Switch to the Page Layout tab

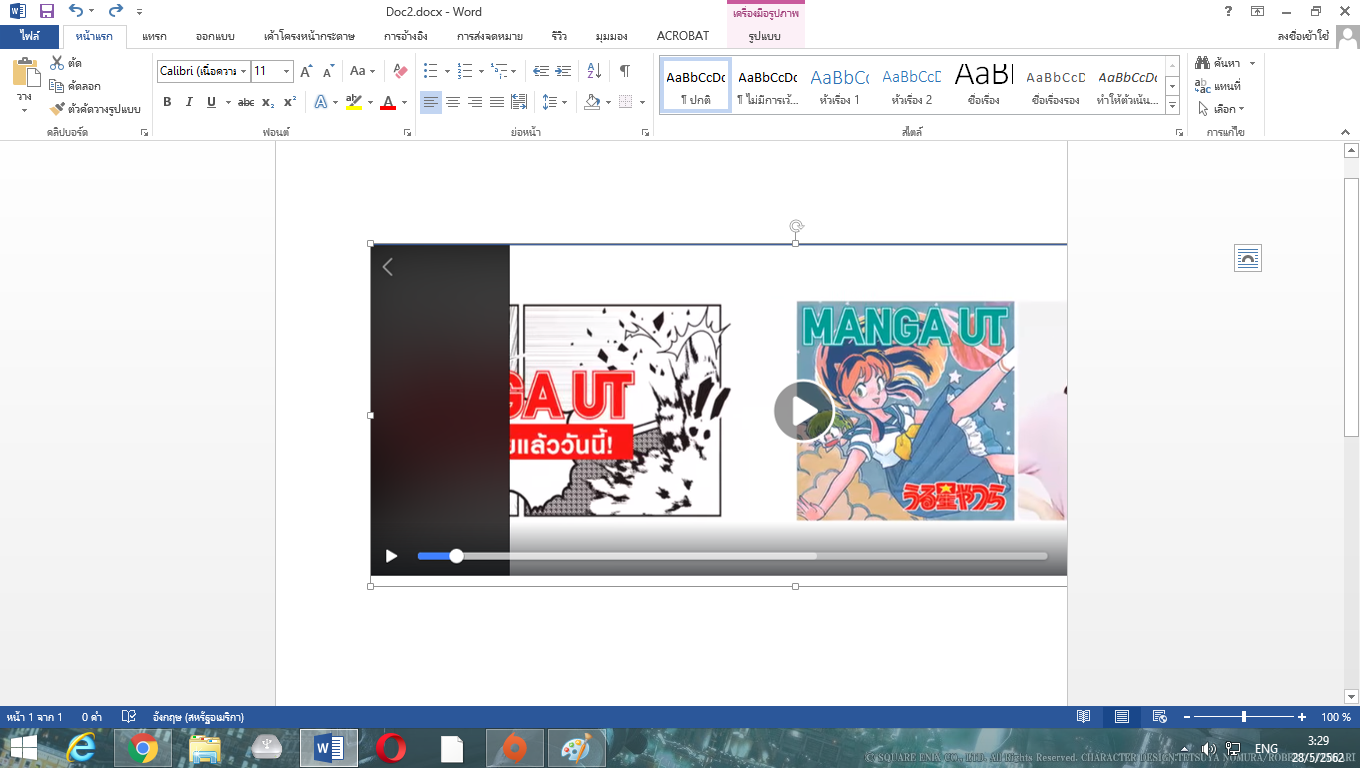[309, 36]
